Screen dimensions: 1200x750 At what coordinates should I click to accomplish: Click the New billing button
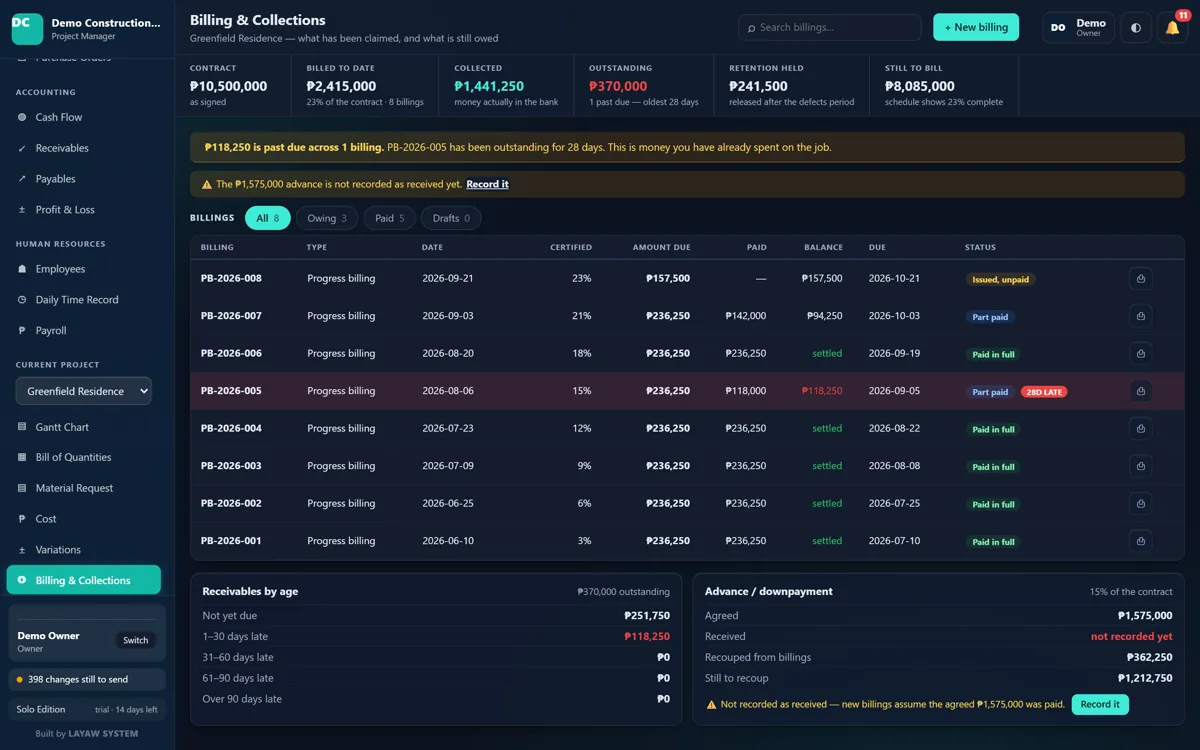click(976, 27)
